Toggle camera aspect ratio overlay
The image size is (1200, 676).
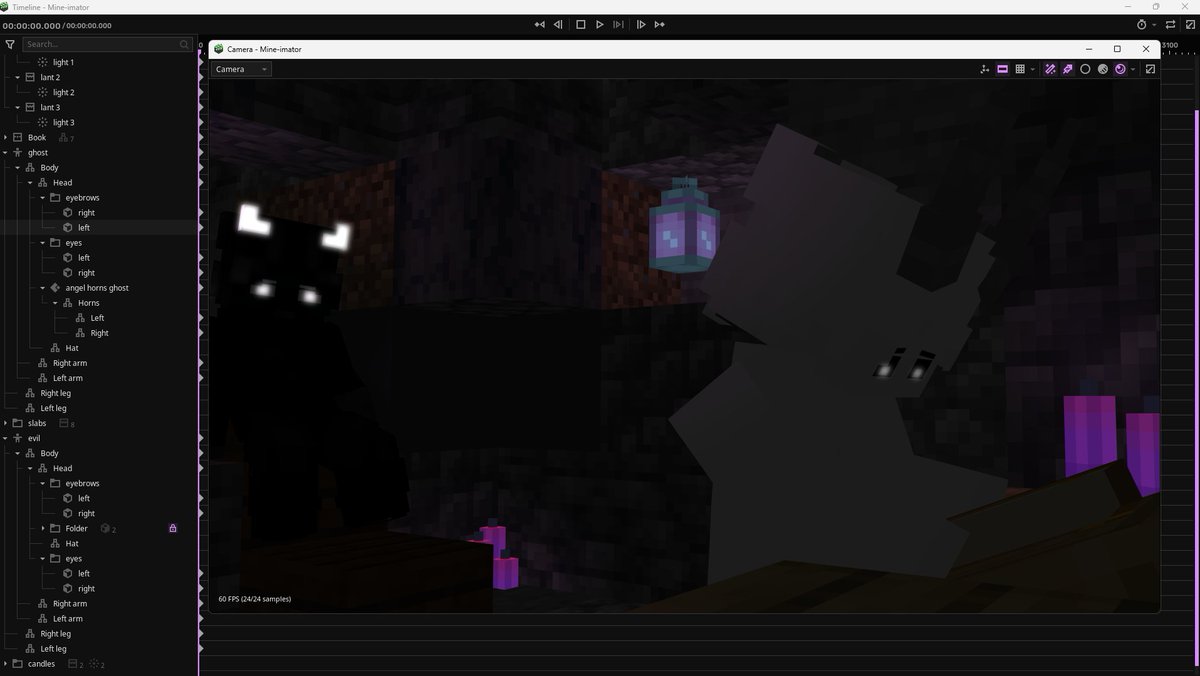pyautogui.click(x=1002, y=69)
